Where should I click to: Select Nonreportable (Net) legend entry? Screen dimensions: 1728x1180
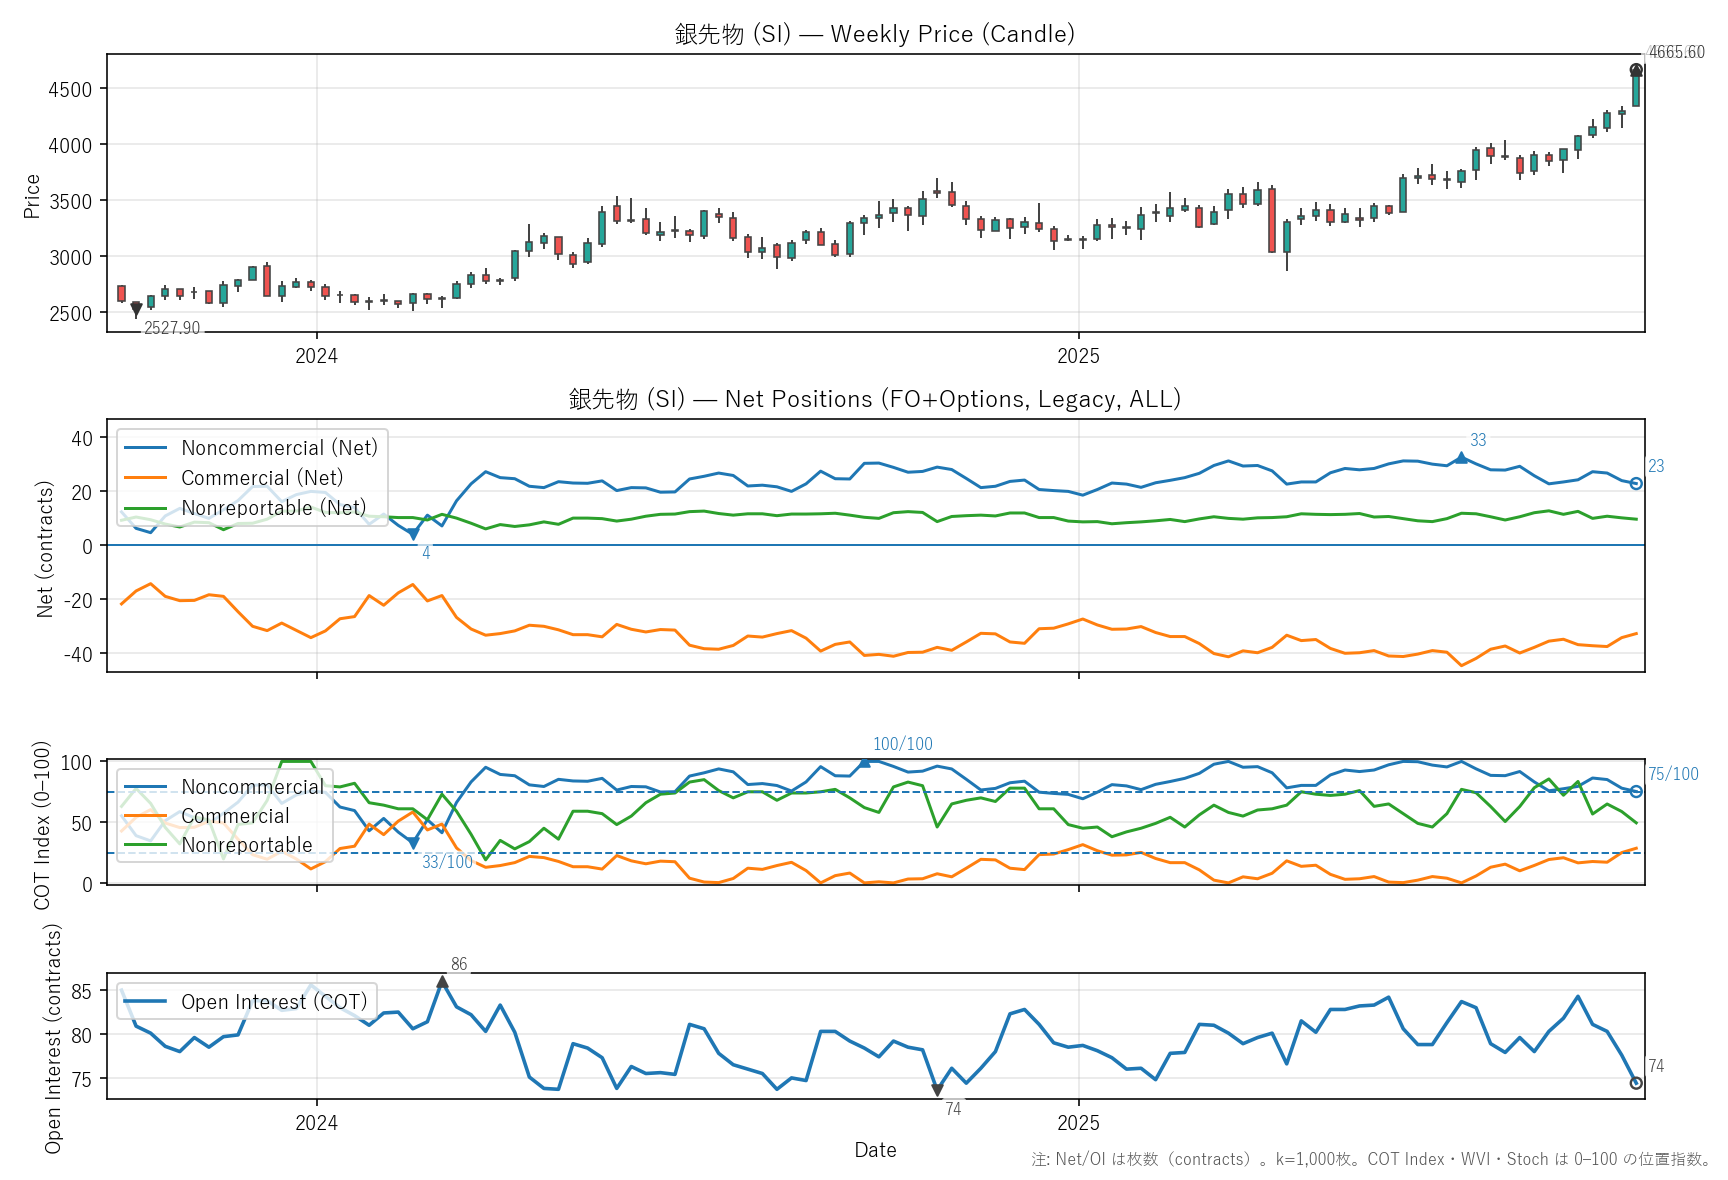tap(273, 508)
